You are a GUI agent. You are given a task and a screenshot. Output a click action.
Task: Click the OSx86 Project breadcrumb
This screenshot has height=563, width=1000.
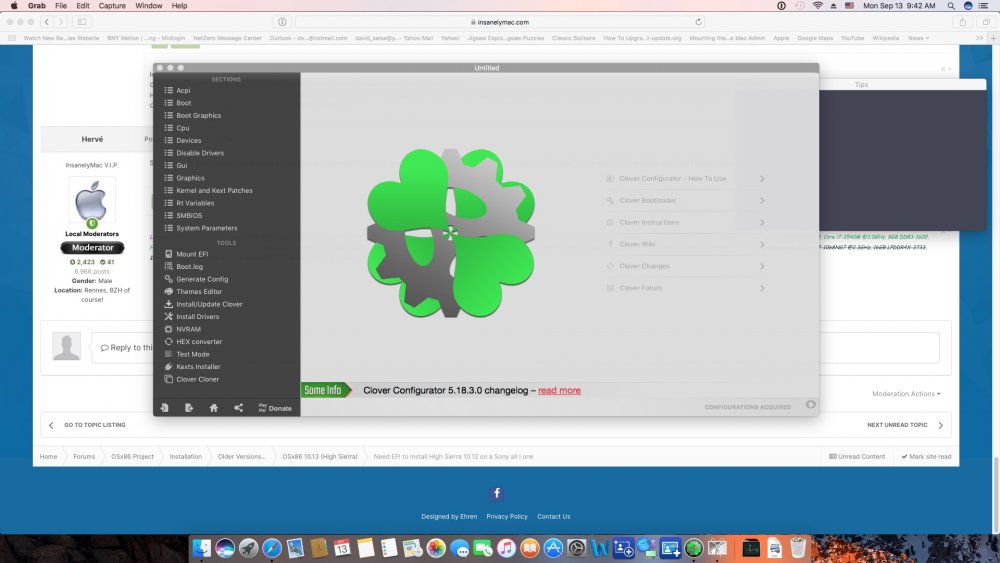point(132,457)
